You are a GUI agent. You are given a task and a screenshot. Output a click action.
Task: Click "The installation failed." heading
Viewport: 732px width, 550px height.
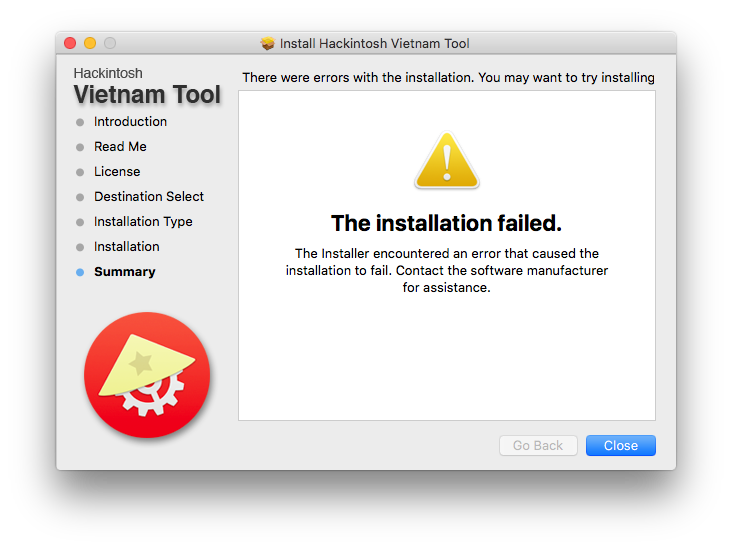(446, 222)
